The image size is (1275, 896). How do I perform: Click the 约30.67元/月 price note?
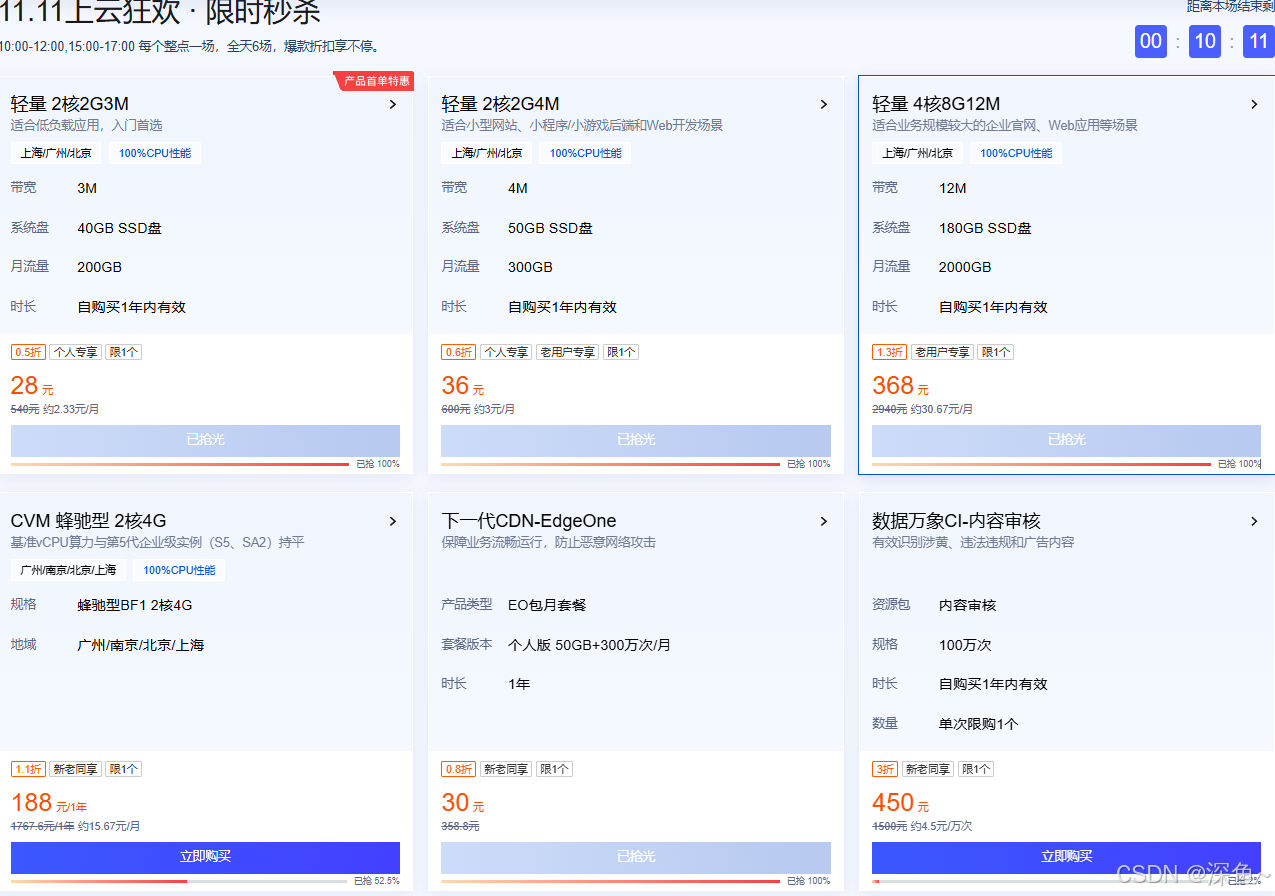pyautogui.click(x=942, y=409)
